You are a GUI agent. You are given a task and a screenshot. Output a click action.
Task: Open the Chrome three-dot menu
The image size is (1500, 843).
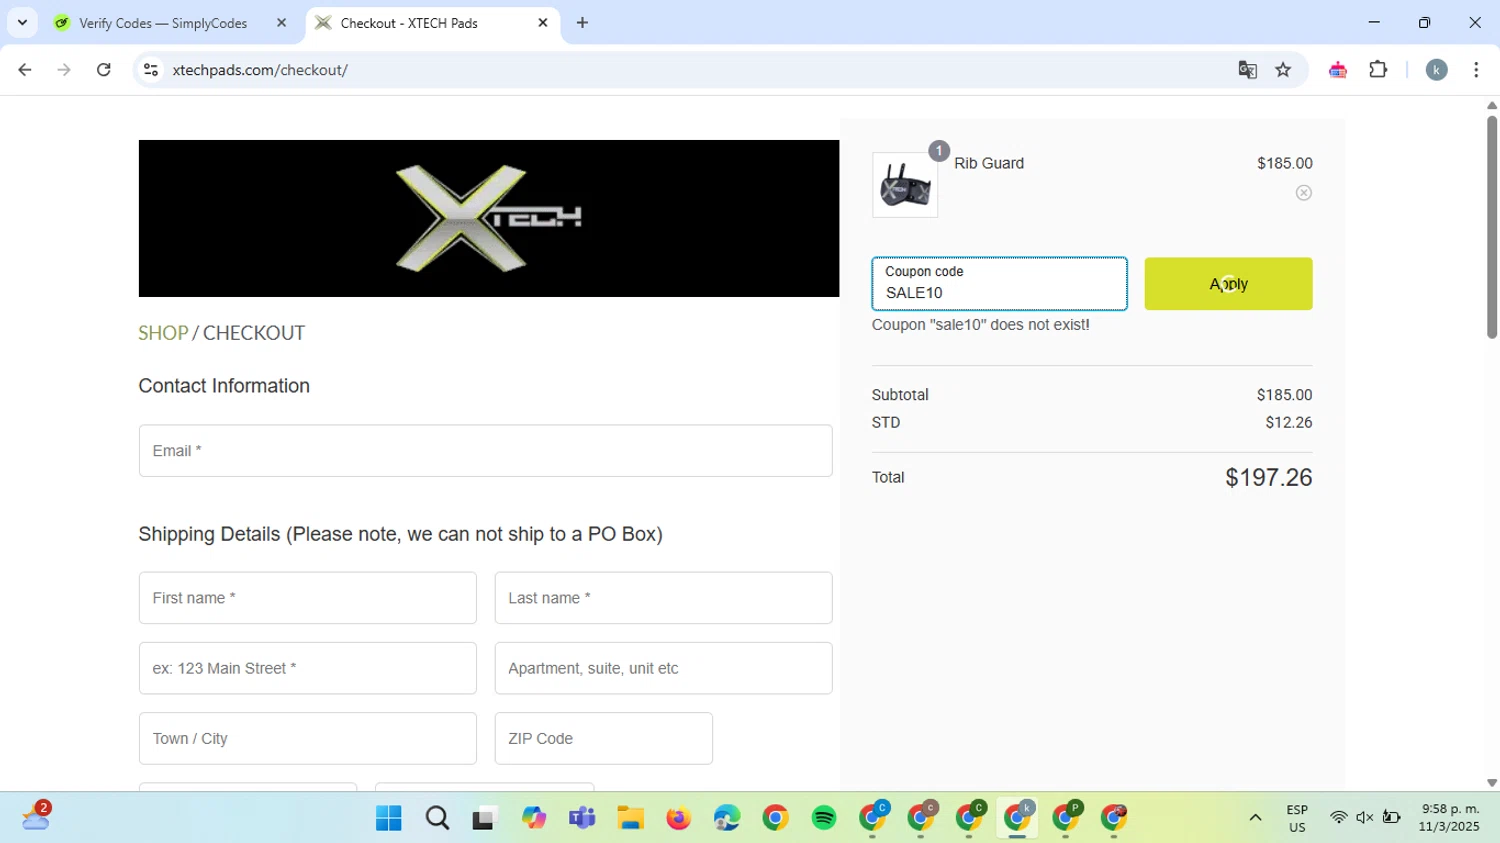1476,70
